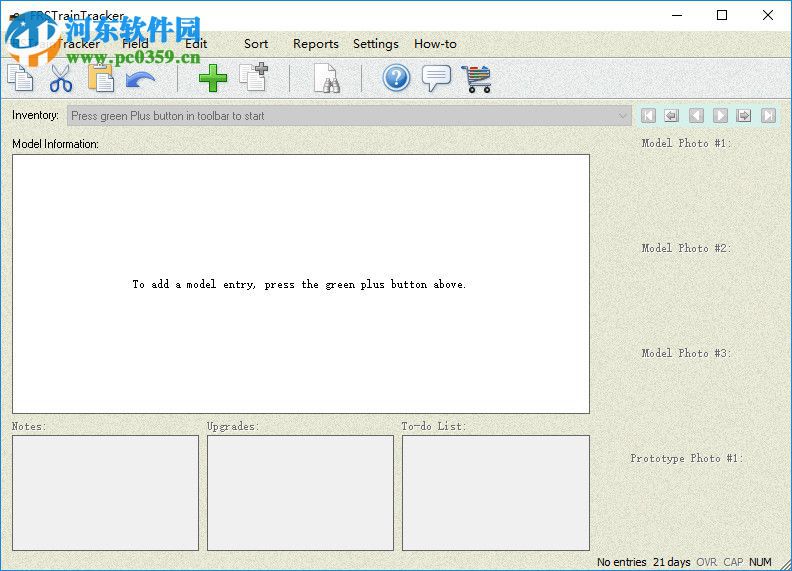Viewport: 792px width, 571px height.
Task: Click the Notes text box
Action: pyautogui.click(x=106, y=493)
